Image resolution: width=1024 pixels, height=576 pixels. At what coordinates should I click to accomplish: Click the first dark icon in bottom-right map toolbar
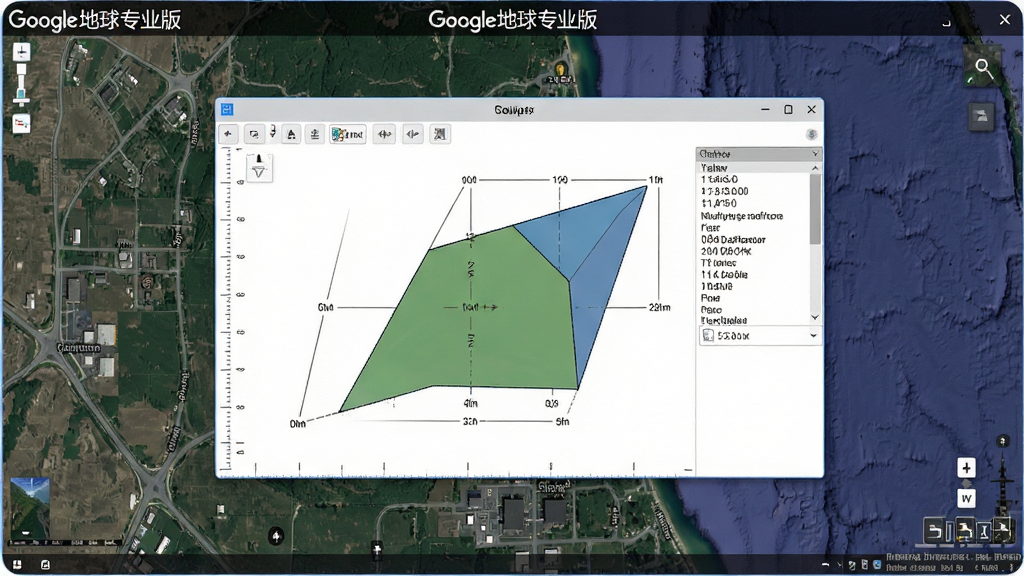(935, 531)
